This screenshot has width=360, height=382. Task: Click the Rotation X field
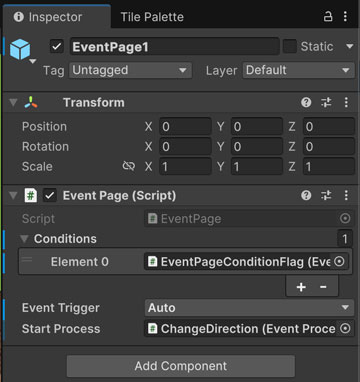[185, 147]
